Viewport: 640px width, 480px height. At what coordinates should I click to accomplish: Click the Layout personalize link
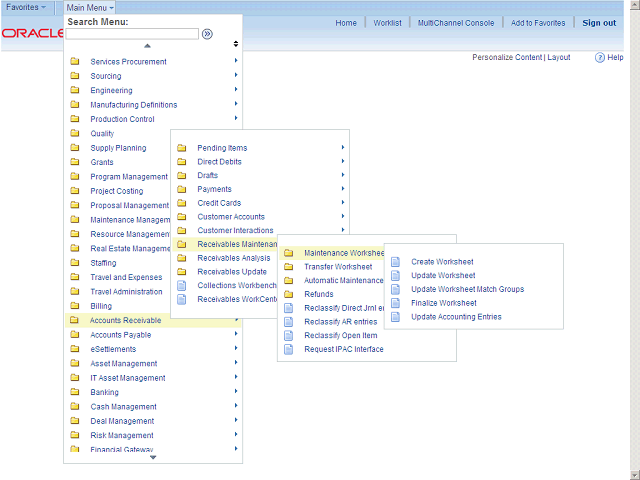[559, 58]
